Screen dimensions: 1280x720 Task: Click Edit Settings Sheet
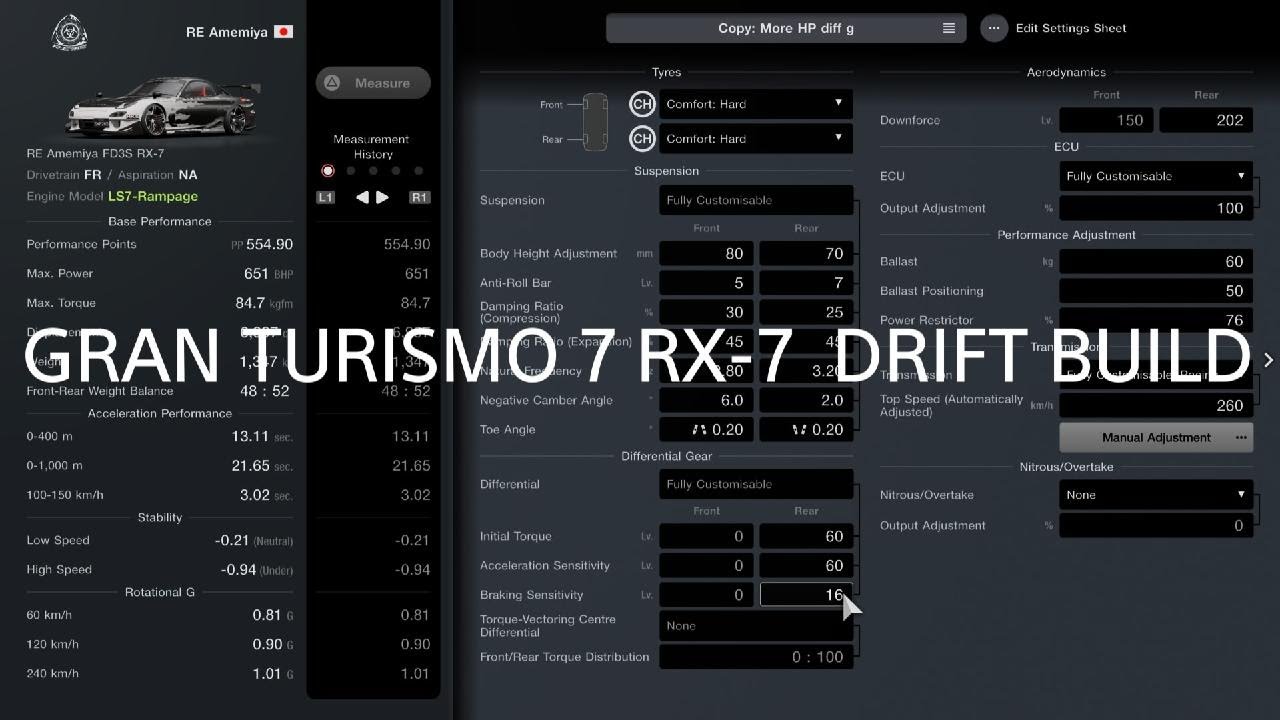(x=1071, y=28)
